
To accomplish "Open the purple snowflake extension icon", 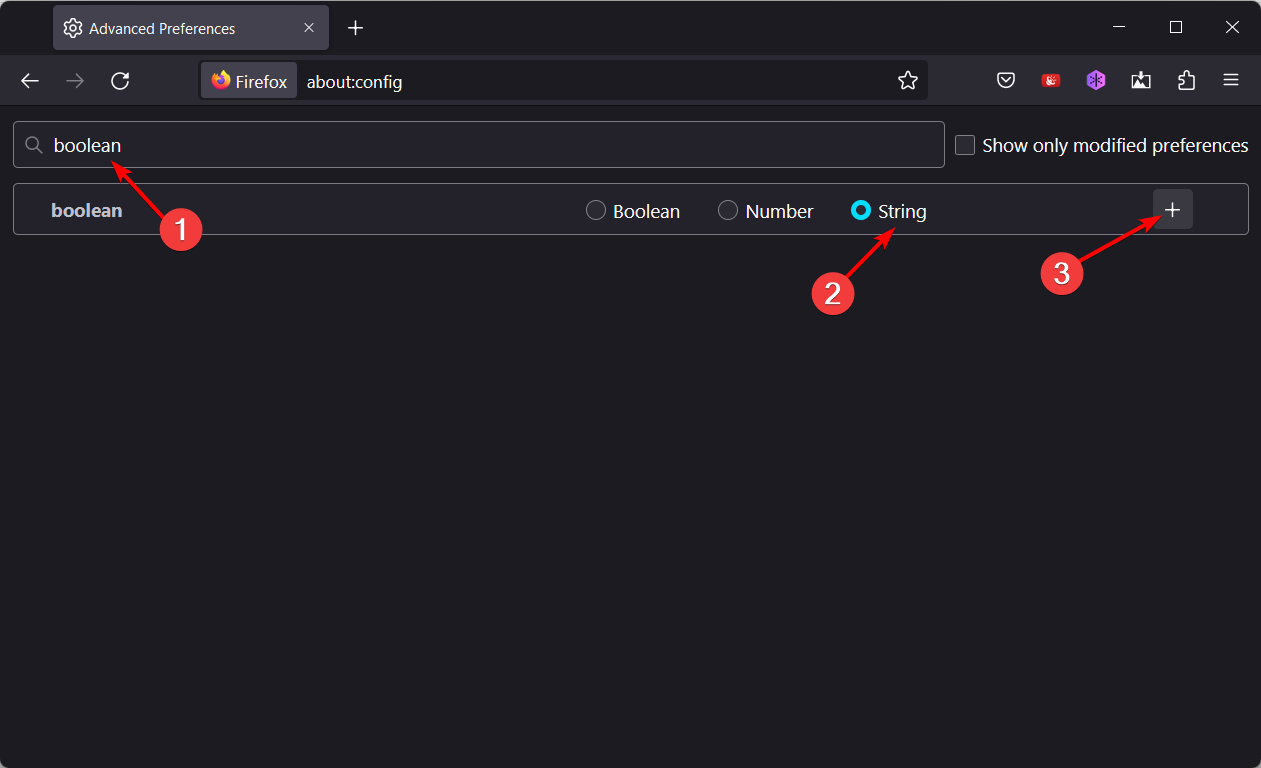I will click(x=1096, y=81).
